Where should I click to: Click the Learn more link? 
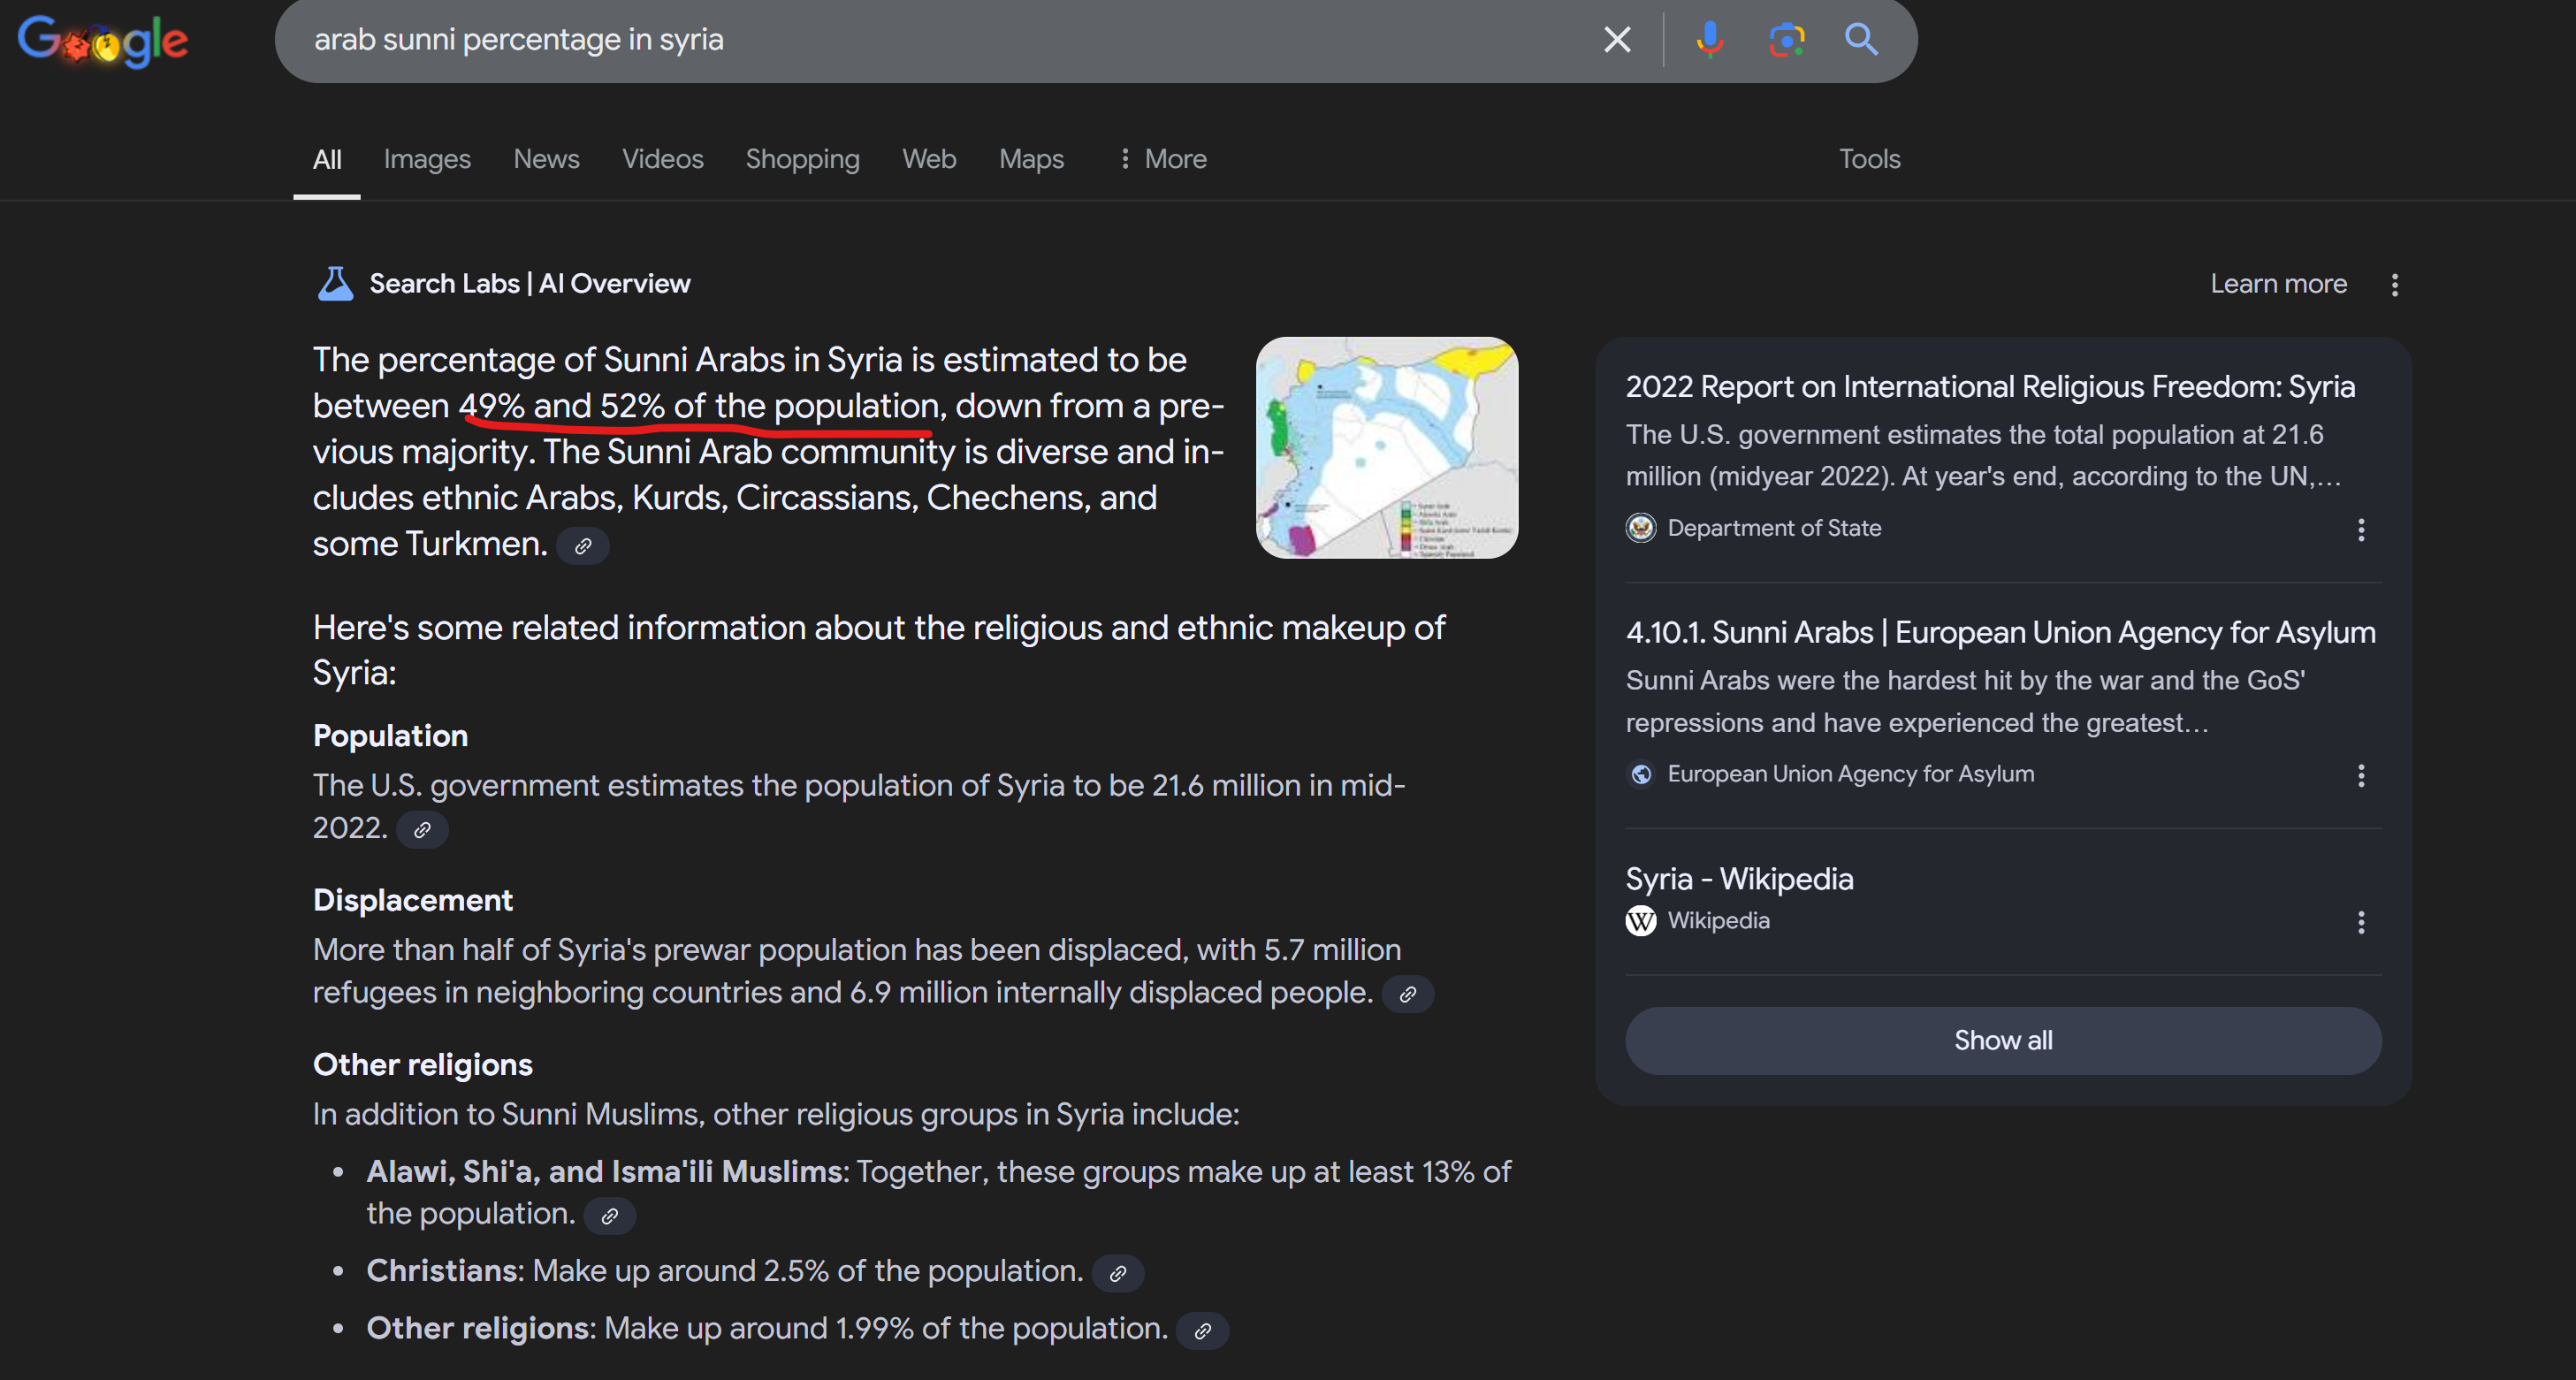tap(2278, 284)
